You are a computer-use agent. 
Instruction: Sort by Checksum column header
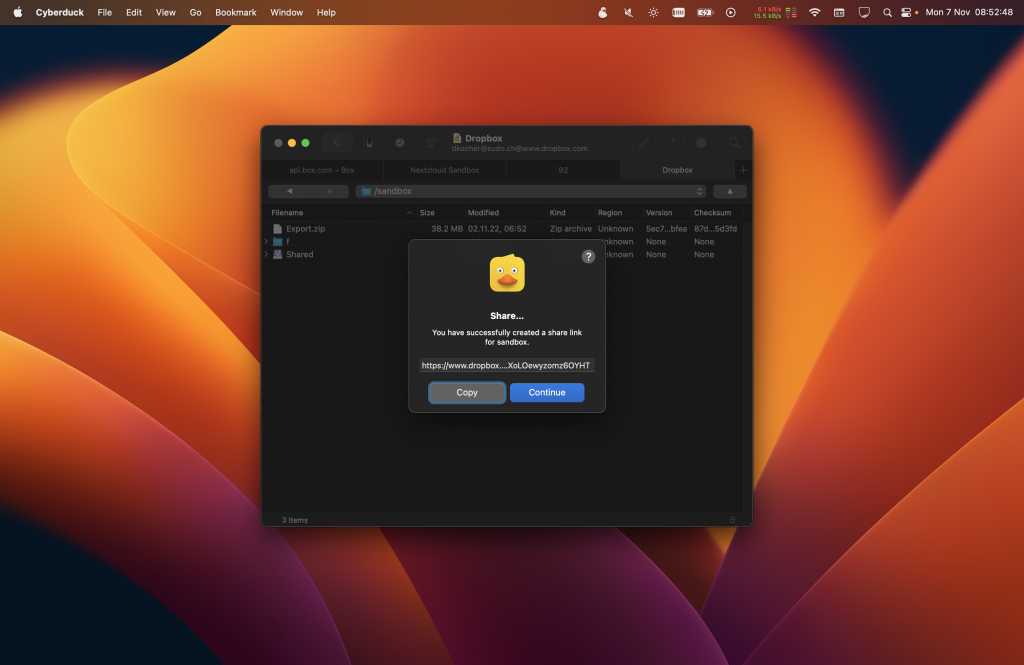716,213
